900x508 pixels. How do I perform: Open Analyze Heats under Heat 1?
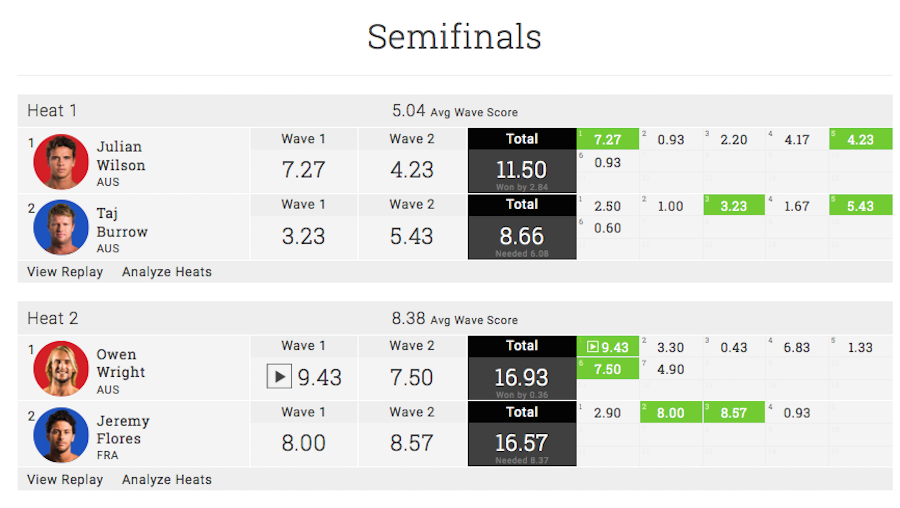click(x=167, y=272)
